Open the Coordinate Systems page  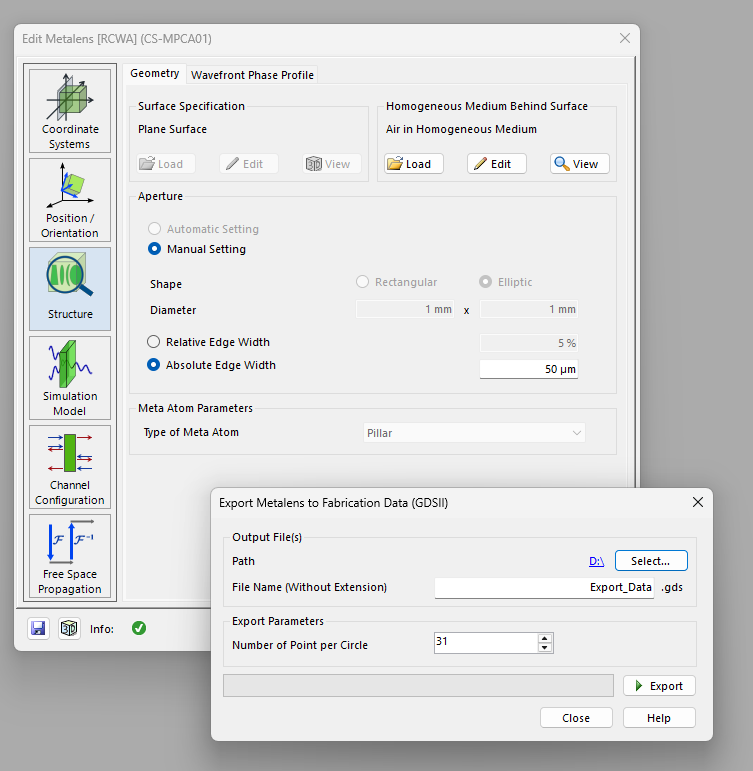(x=70, y=111)
